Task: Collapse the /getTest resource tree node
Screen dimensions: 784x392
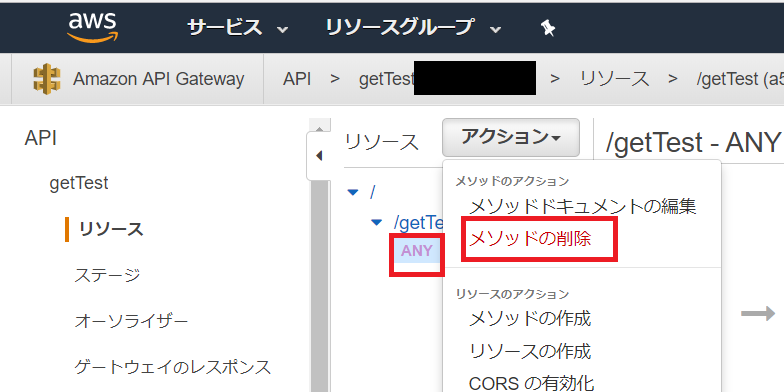Action: point(376,222)
